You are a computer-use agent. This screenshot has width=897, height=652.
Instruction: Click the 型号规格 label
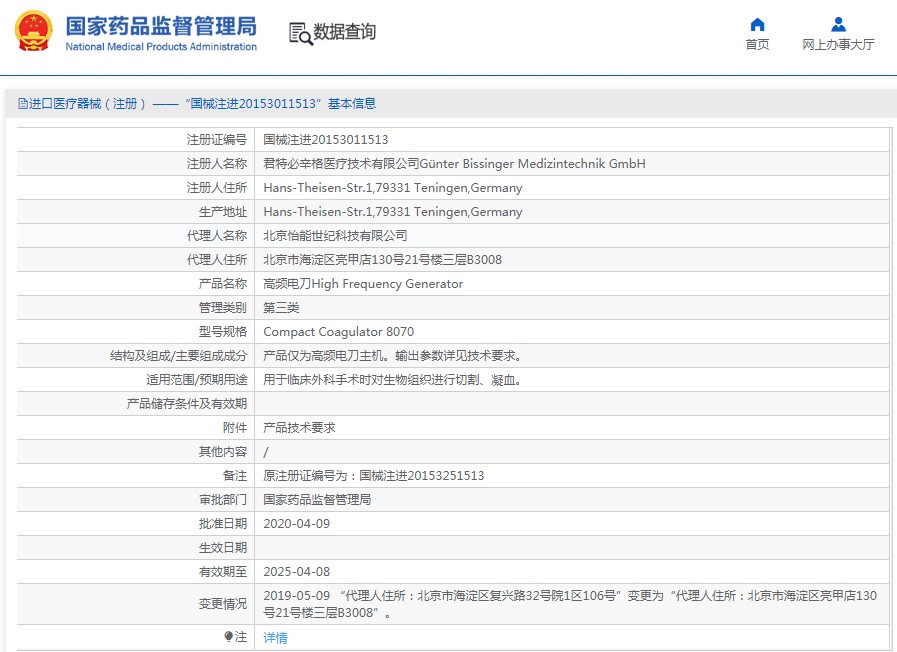(223, 332)
